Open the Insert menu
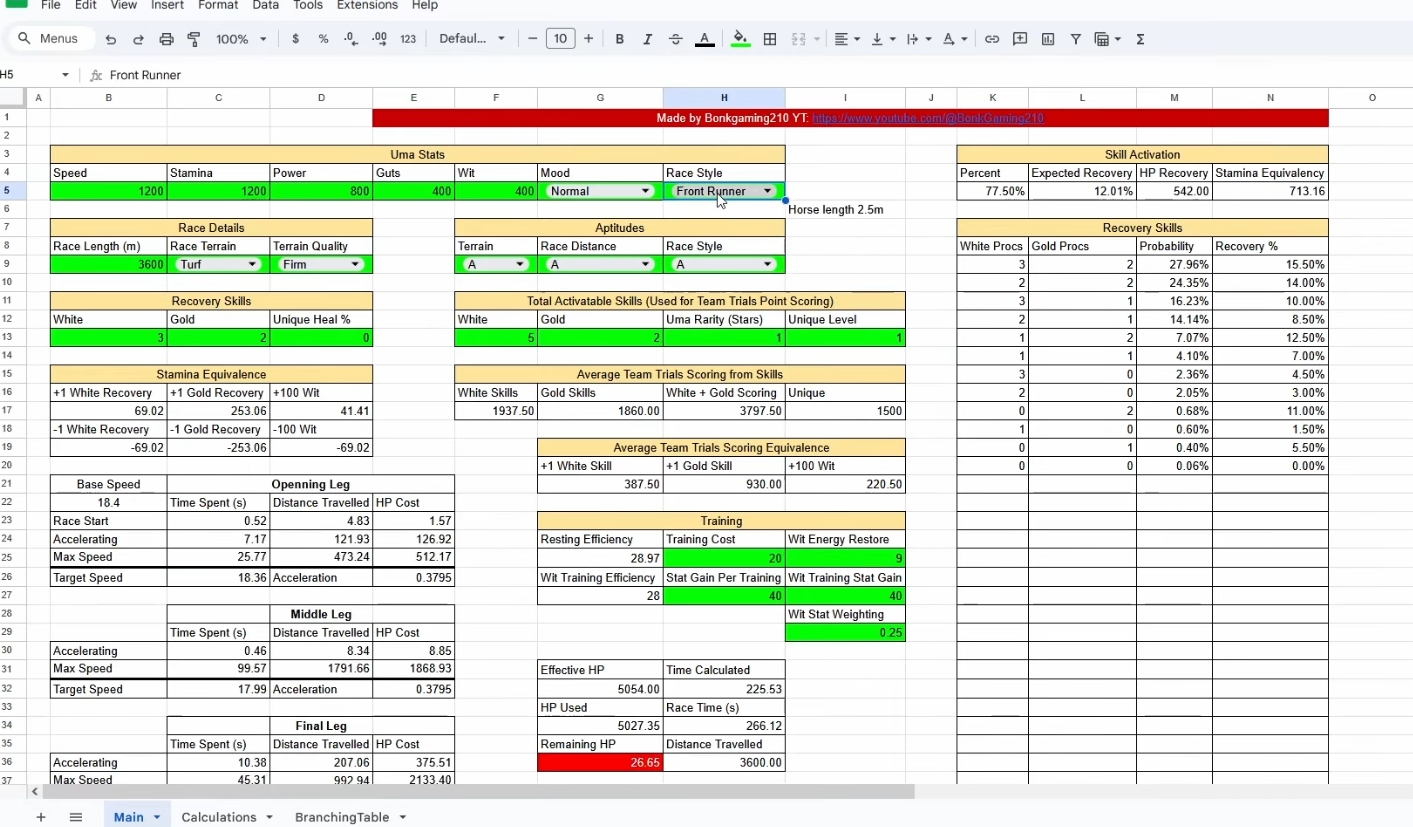The image size is (1413, 827). point(167,5)
